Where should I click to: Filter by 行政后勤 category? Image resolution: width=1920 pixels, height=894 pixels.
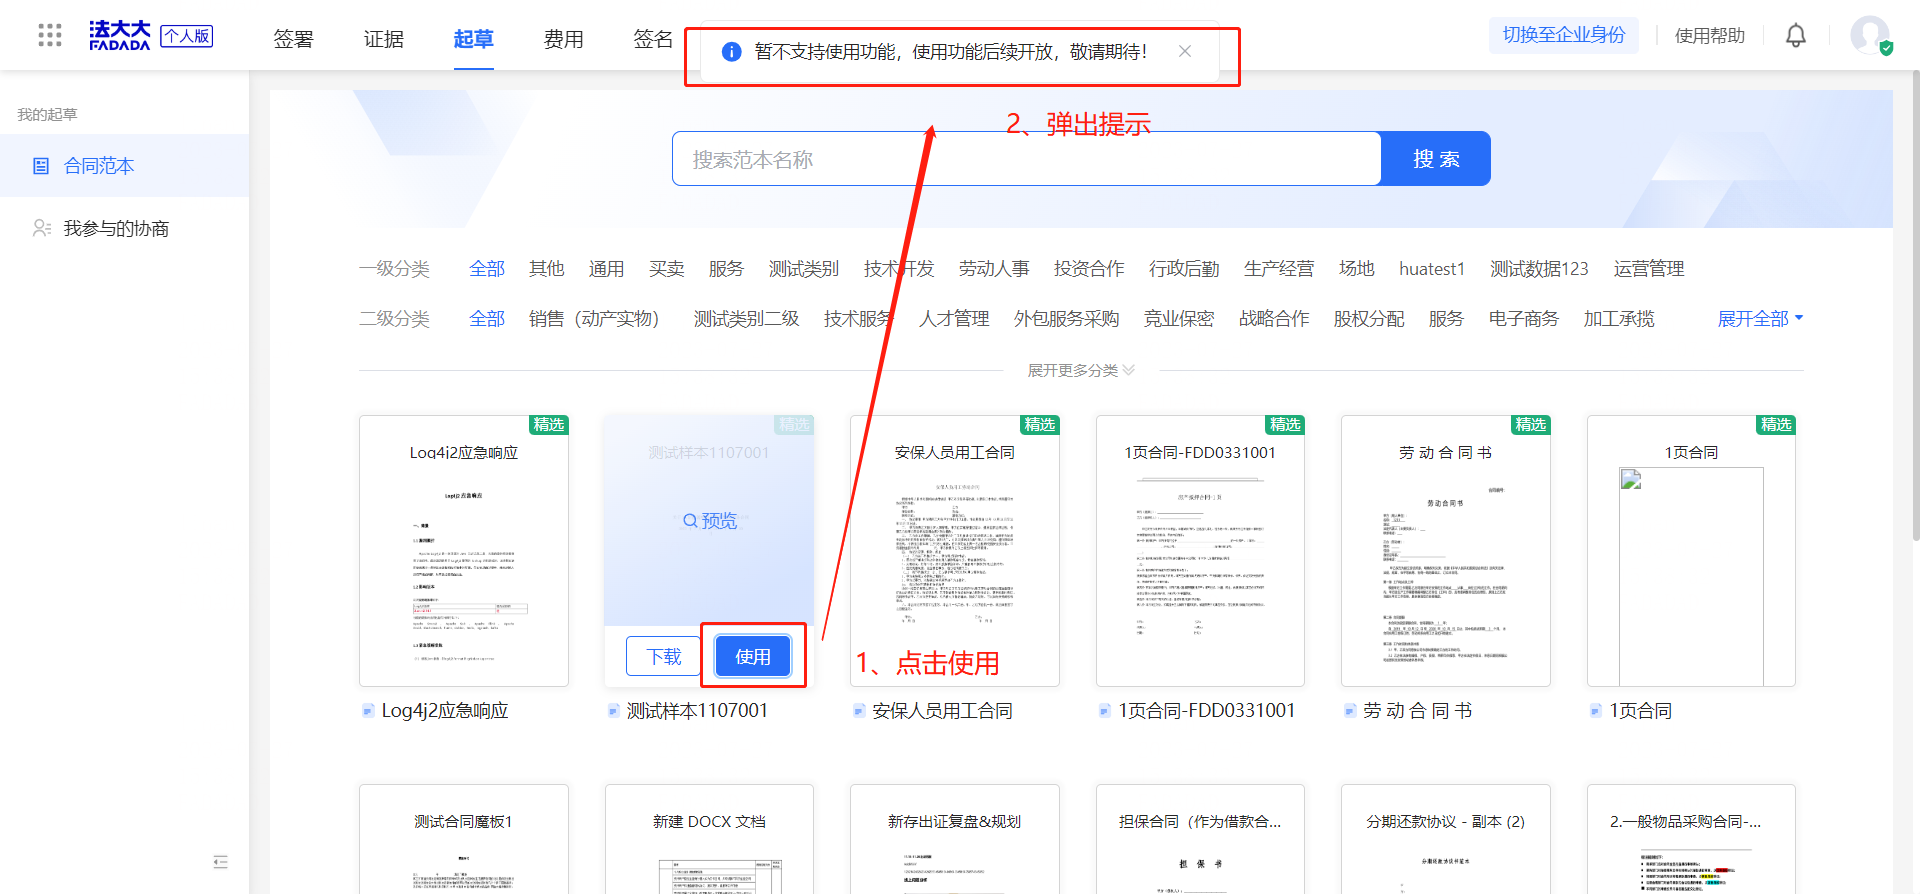1184,269
